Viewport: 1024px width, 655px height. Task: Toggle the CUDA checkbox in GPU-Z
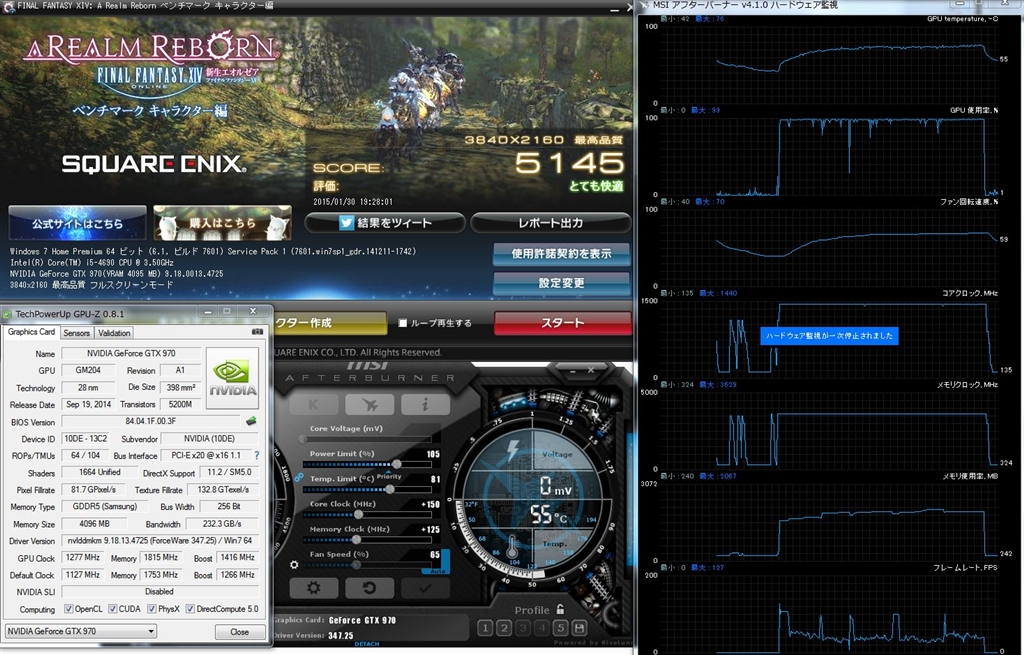(112, 609)
